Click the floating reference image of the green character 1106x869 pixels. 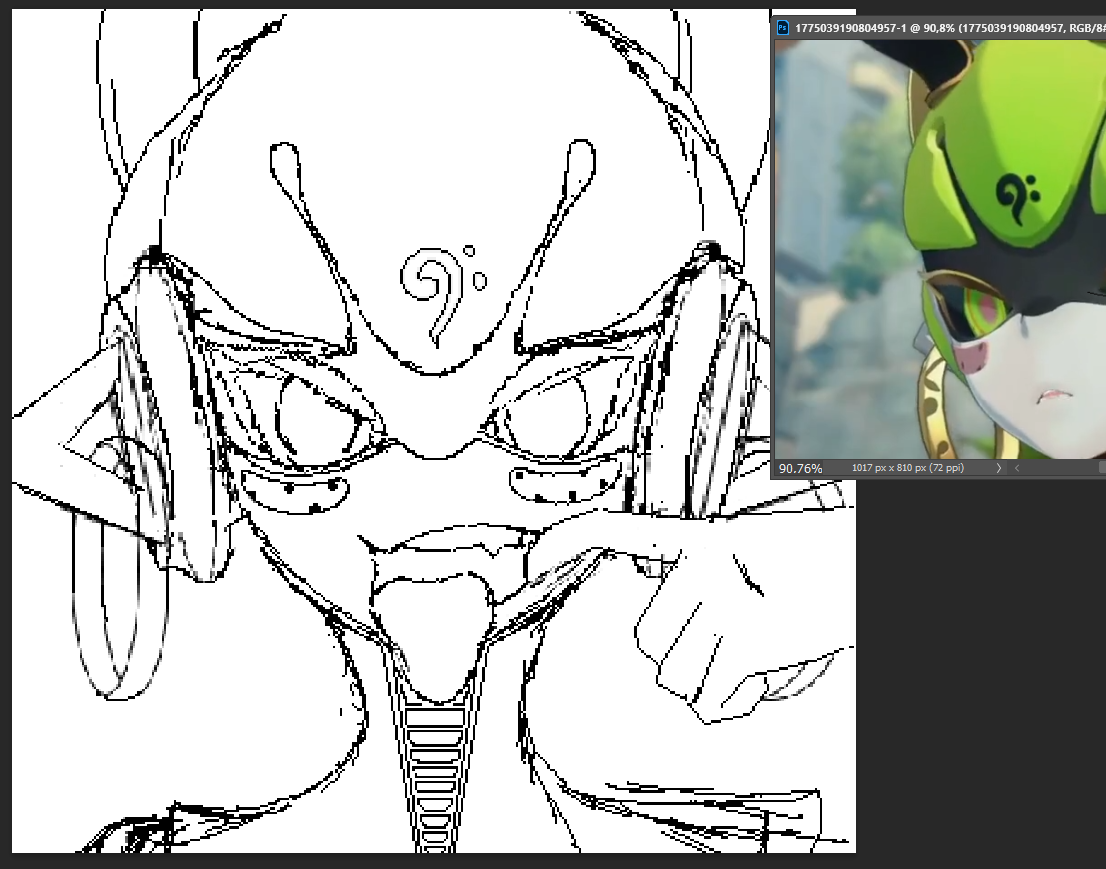tap(940, 249)
